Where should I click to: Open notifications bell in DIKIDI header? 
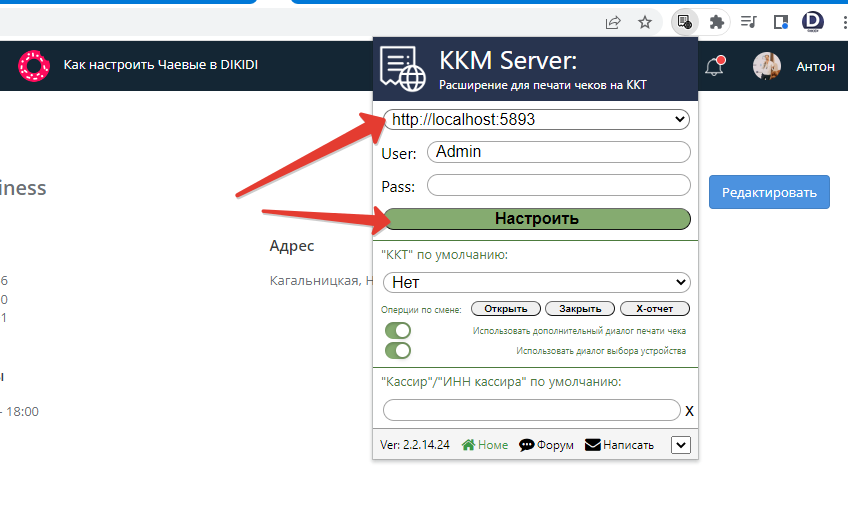pyautogui.click(x=715, y=66)
